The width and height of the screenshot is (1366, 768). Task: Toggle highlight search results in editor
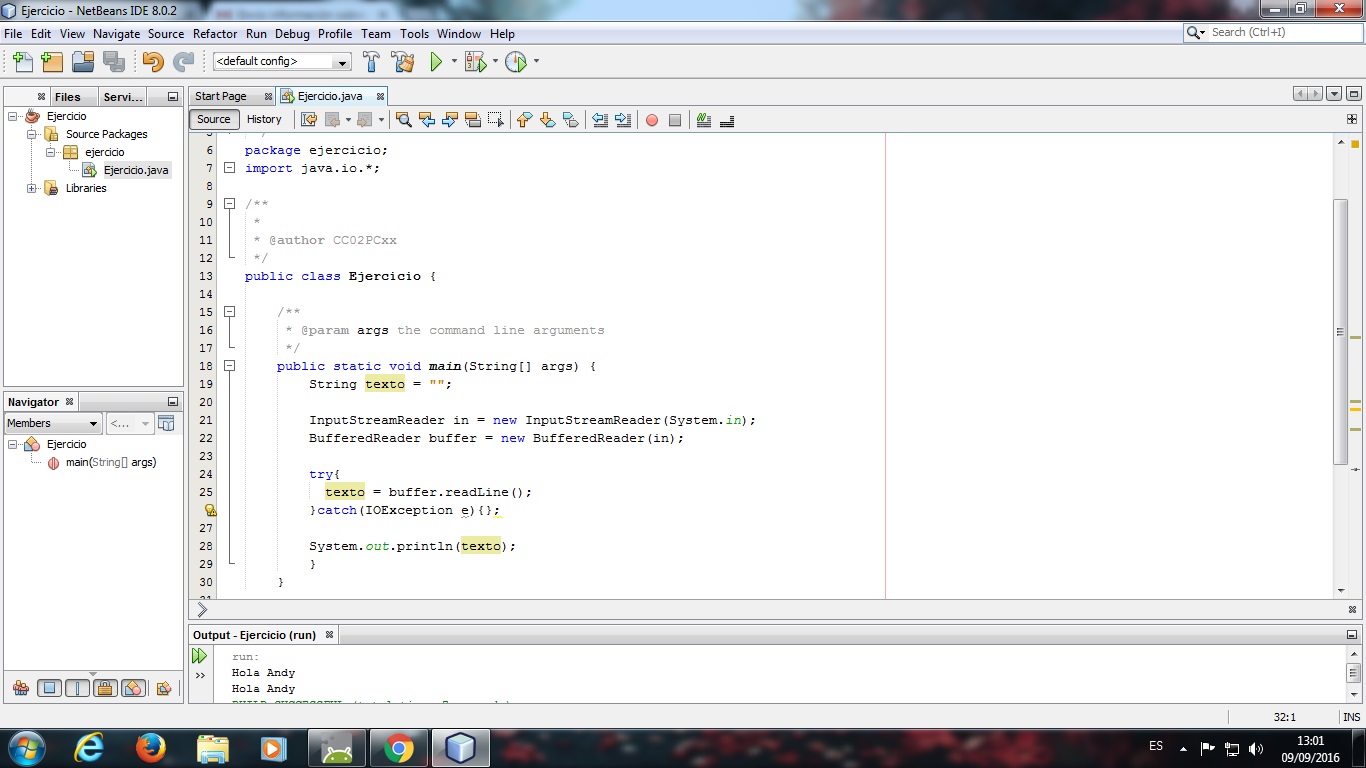click(x=473, y=119)
